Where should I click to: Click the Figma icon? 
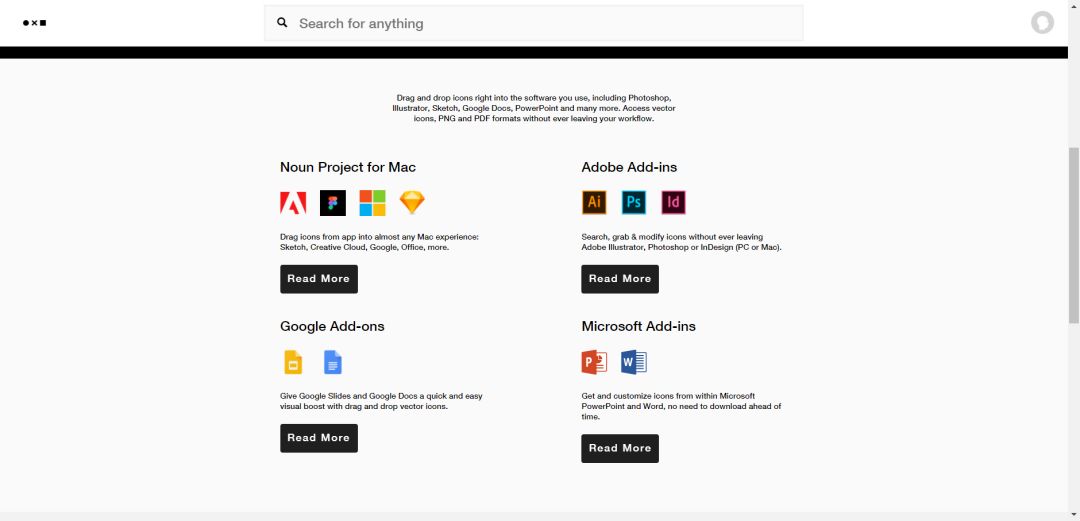tap(332, 203)
